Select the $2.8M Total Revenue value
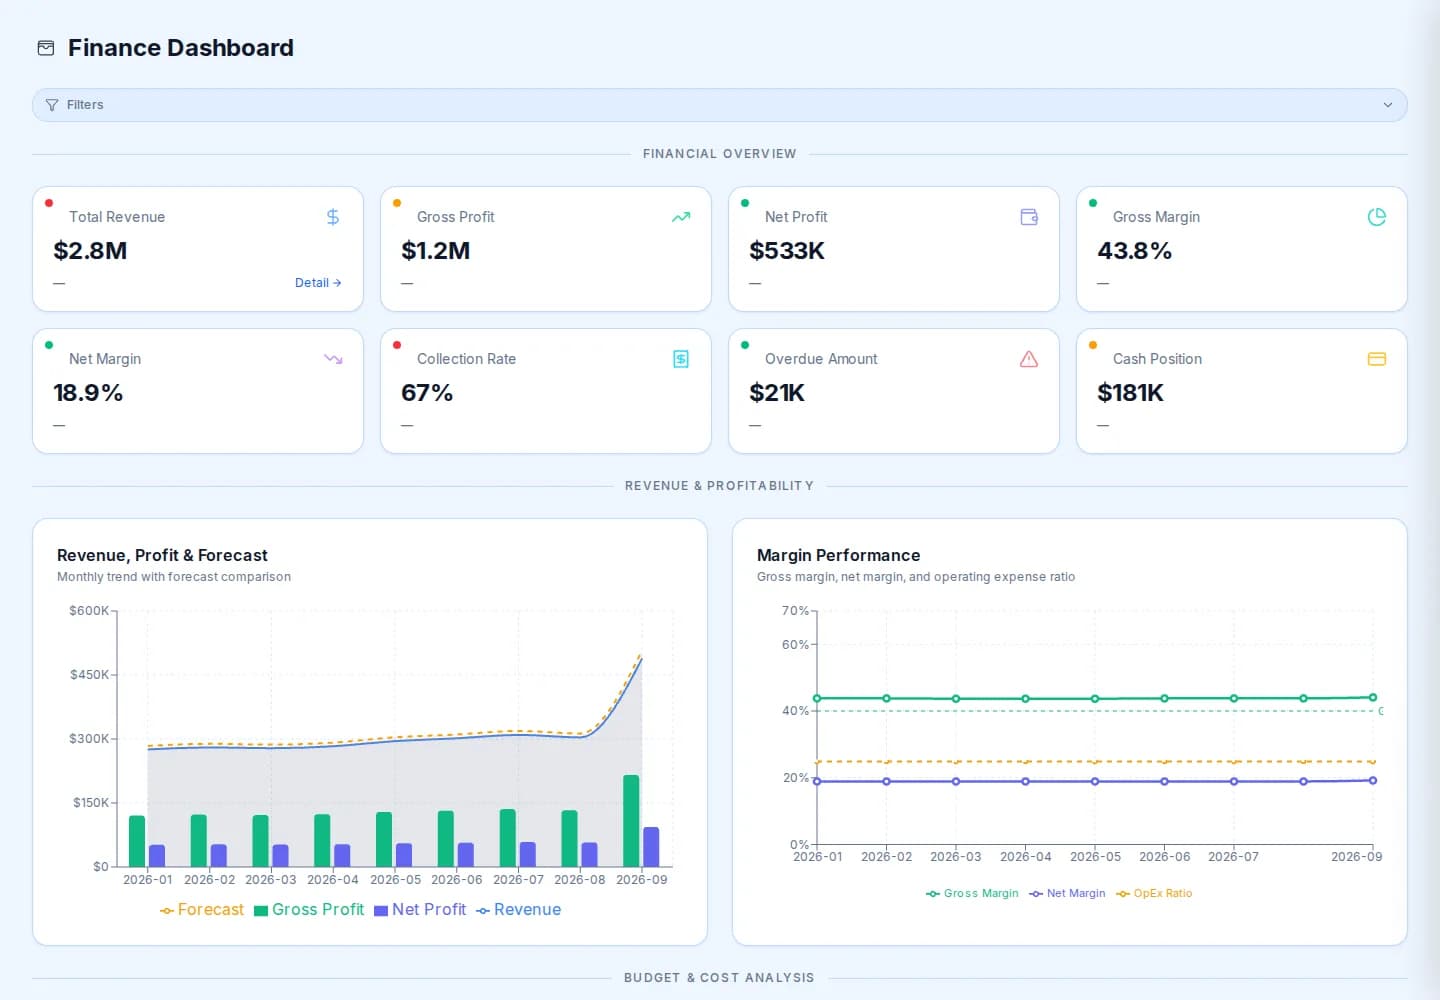The width and height of the screenshot is (1440, 1000). [90, 251]
